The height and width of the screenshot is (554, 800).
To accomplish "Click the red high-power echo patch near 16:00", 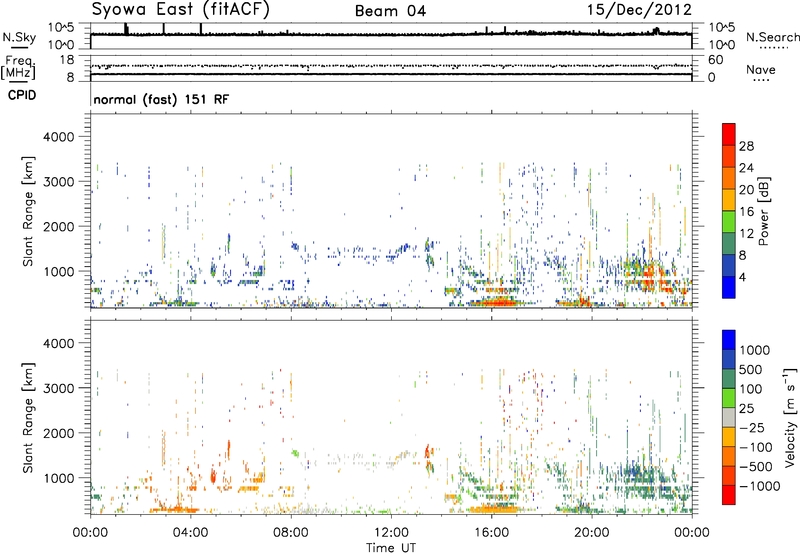I will [497, 303].
